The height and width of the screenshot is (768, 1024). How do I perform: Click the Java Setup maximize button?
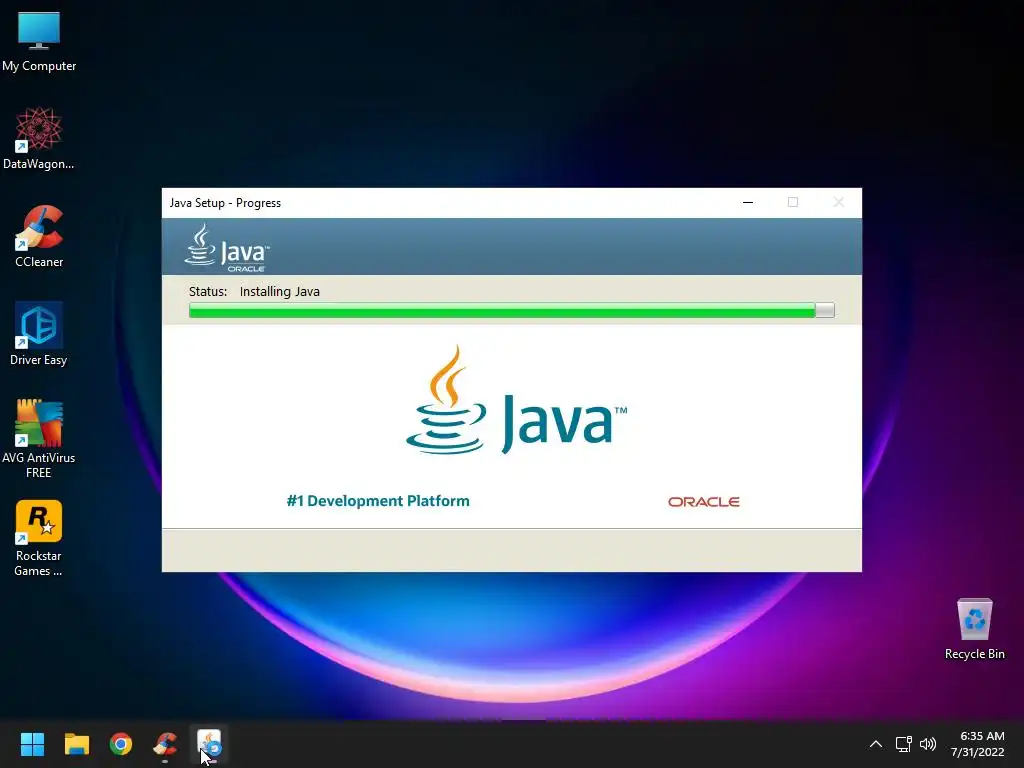click(x=793, y=202)
